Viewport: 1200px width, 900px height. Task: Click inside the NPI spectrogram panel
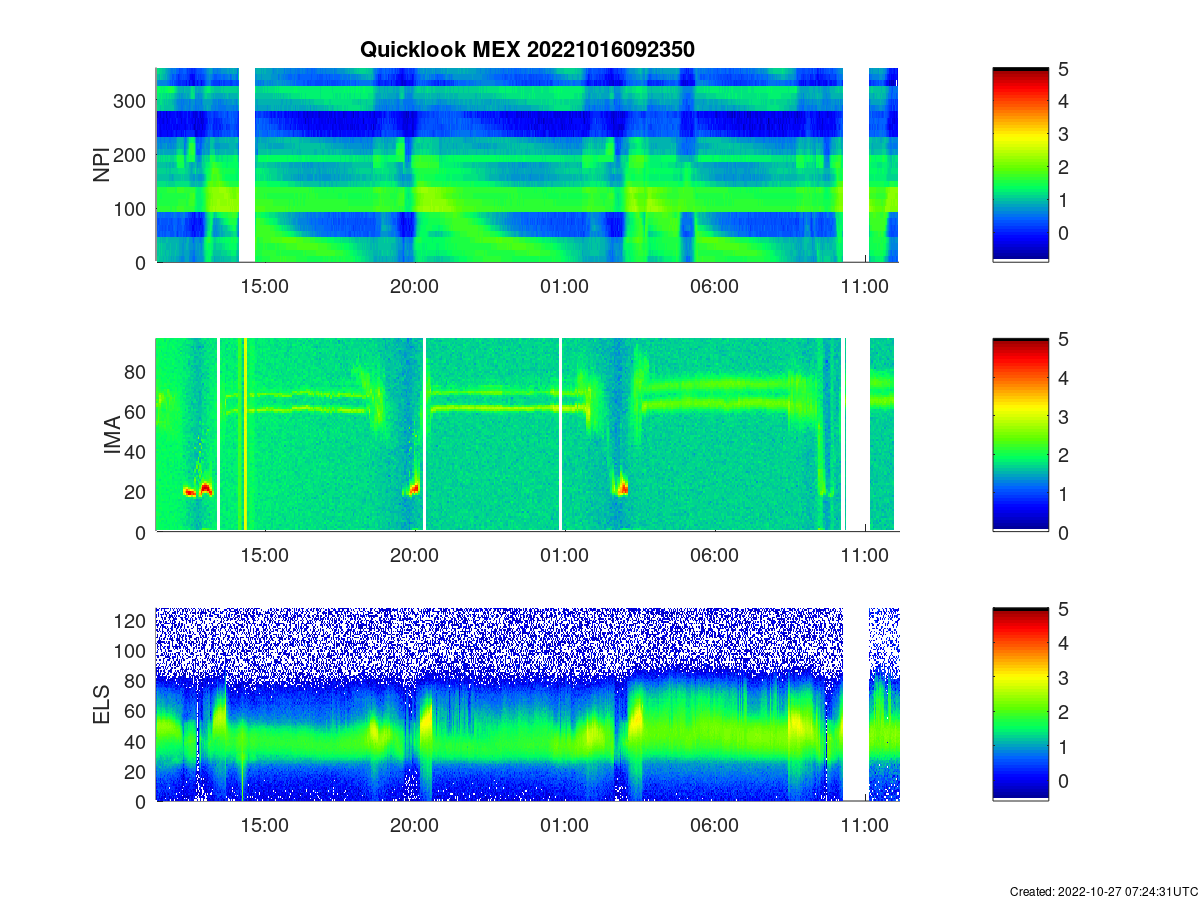527,165
